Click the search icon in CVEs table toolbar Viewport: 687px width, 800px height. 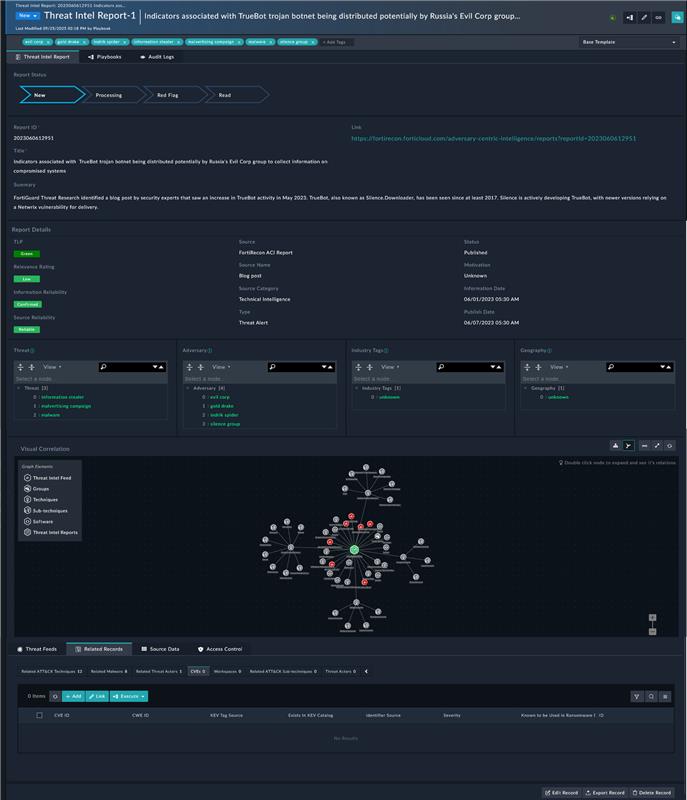tap(651, 696)
